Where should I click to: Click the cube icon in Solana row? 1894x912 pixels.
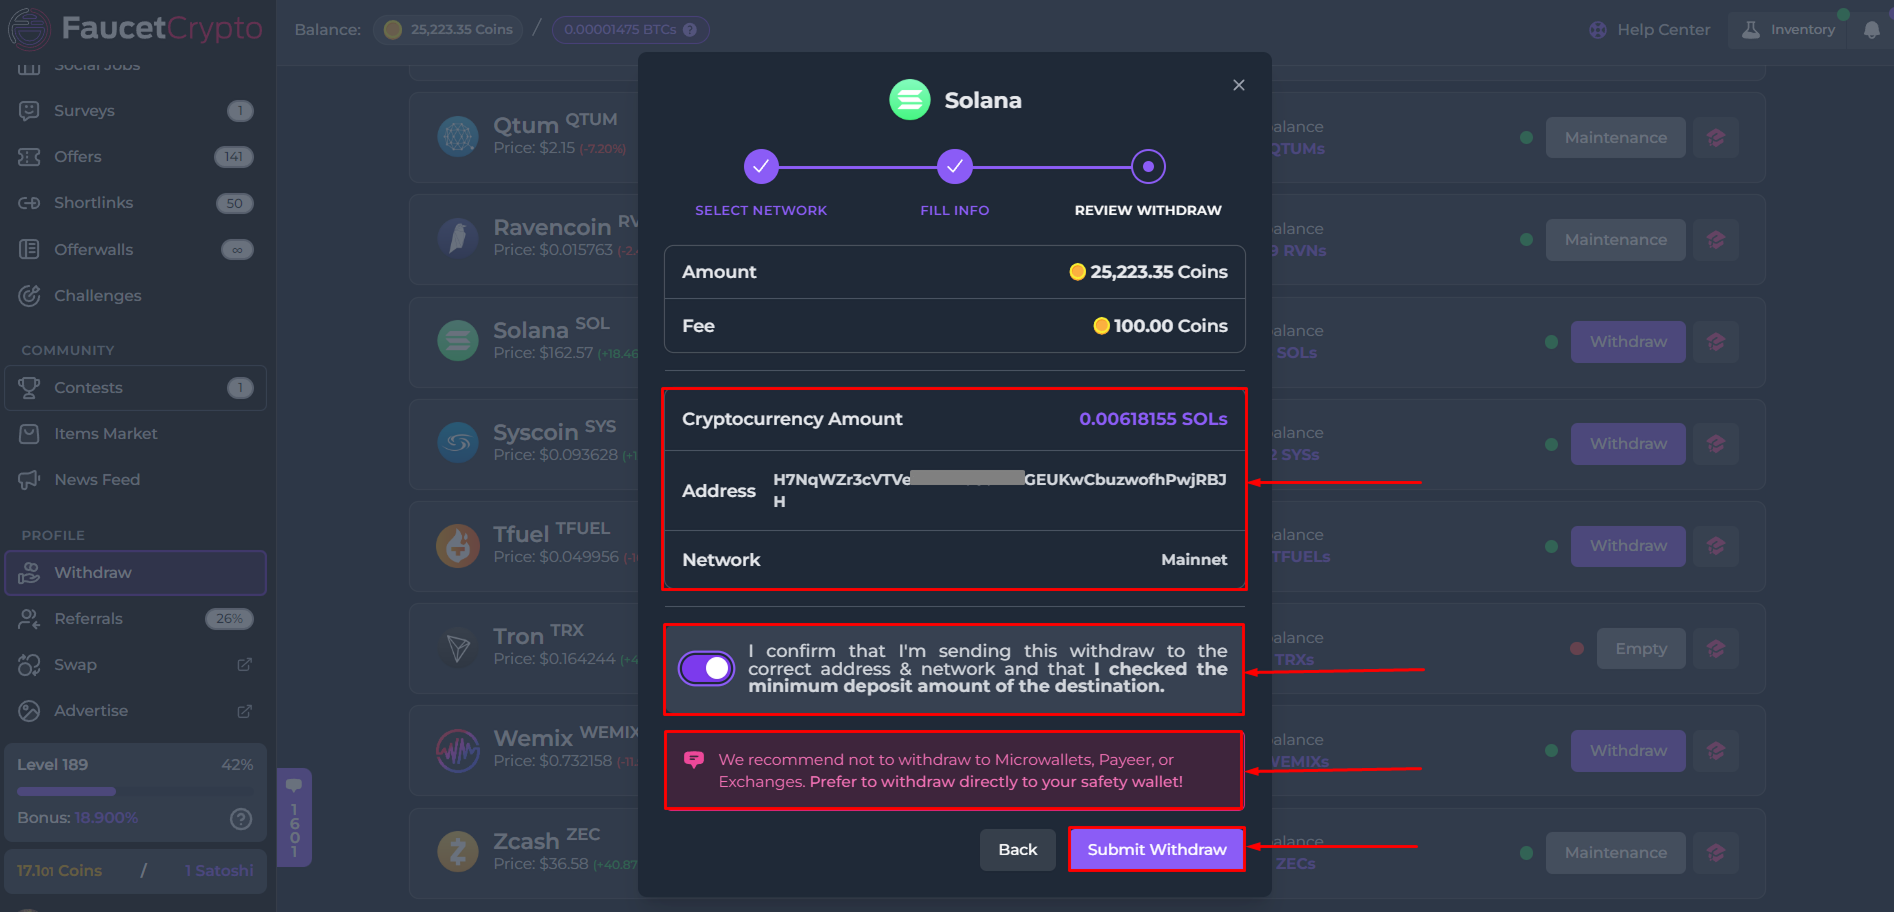pos(1716,342)
